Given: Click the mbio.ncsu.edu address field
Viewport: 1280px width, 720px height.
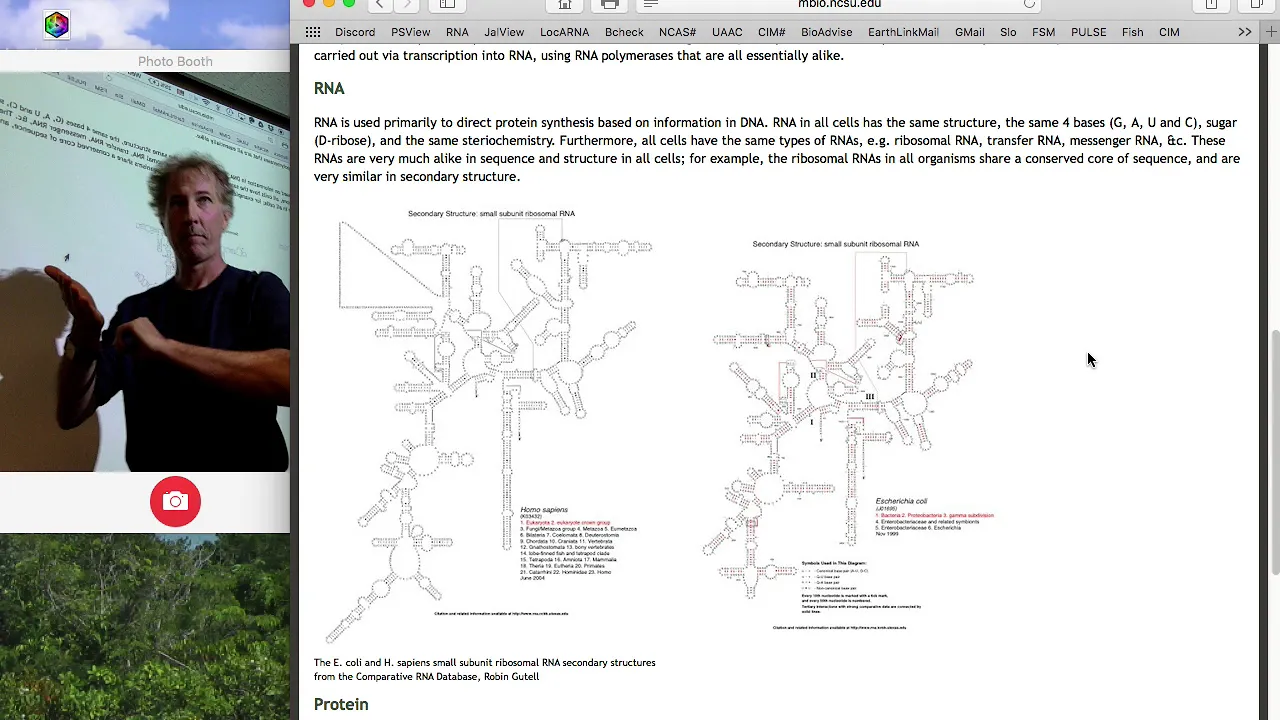Looking at the screenshot, I should point(839,5).
